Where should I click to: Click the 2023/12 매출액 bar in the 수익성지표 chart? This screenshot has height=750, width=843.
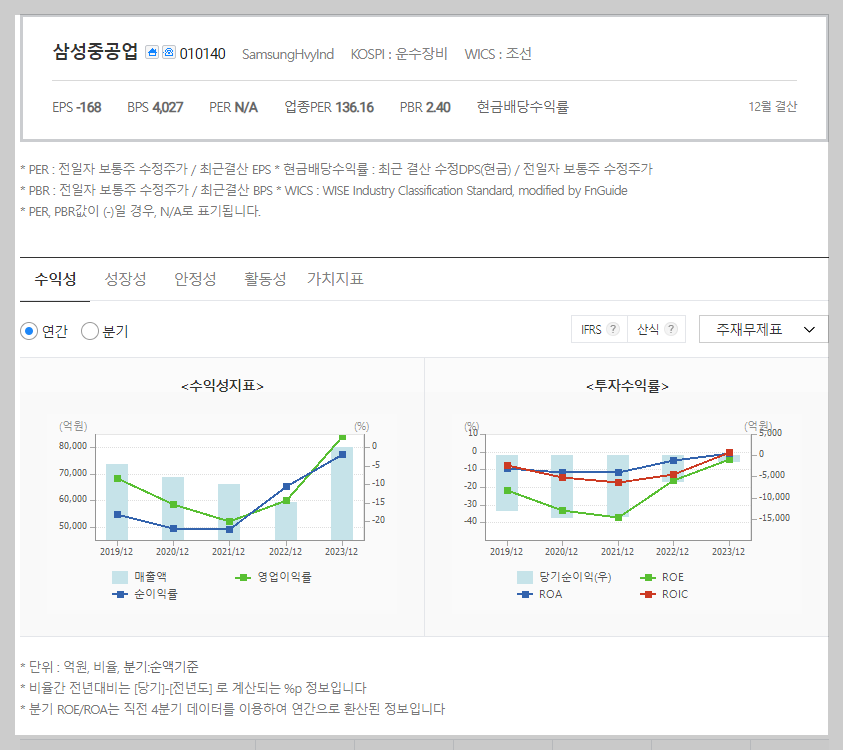tap(342, 494)
